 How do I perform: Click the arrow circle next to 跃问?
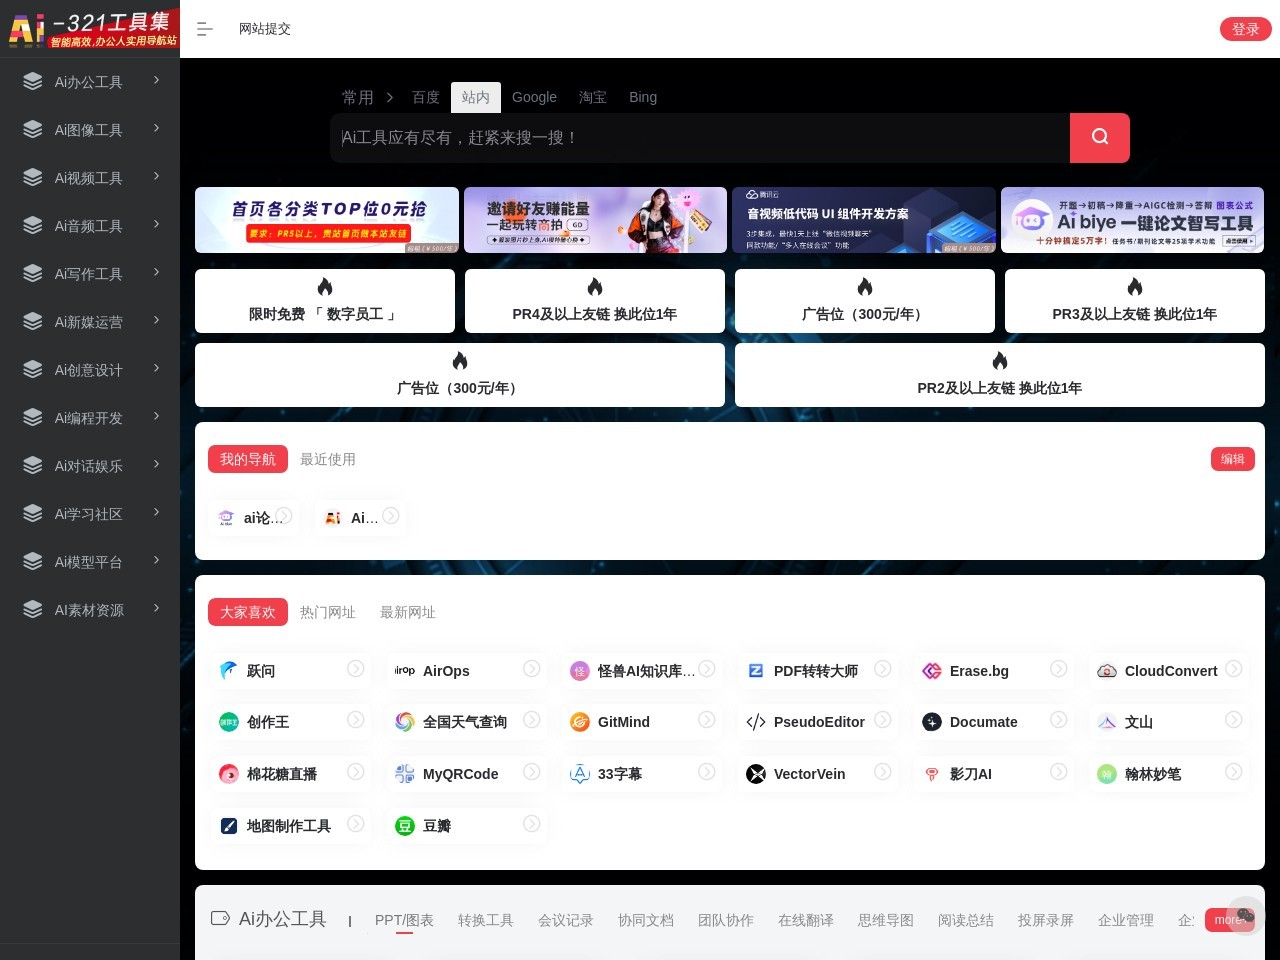[356, 669]
